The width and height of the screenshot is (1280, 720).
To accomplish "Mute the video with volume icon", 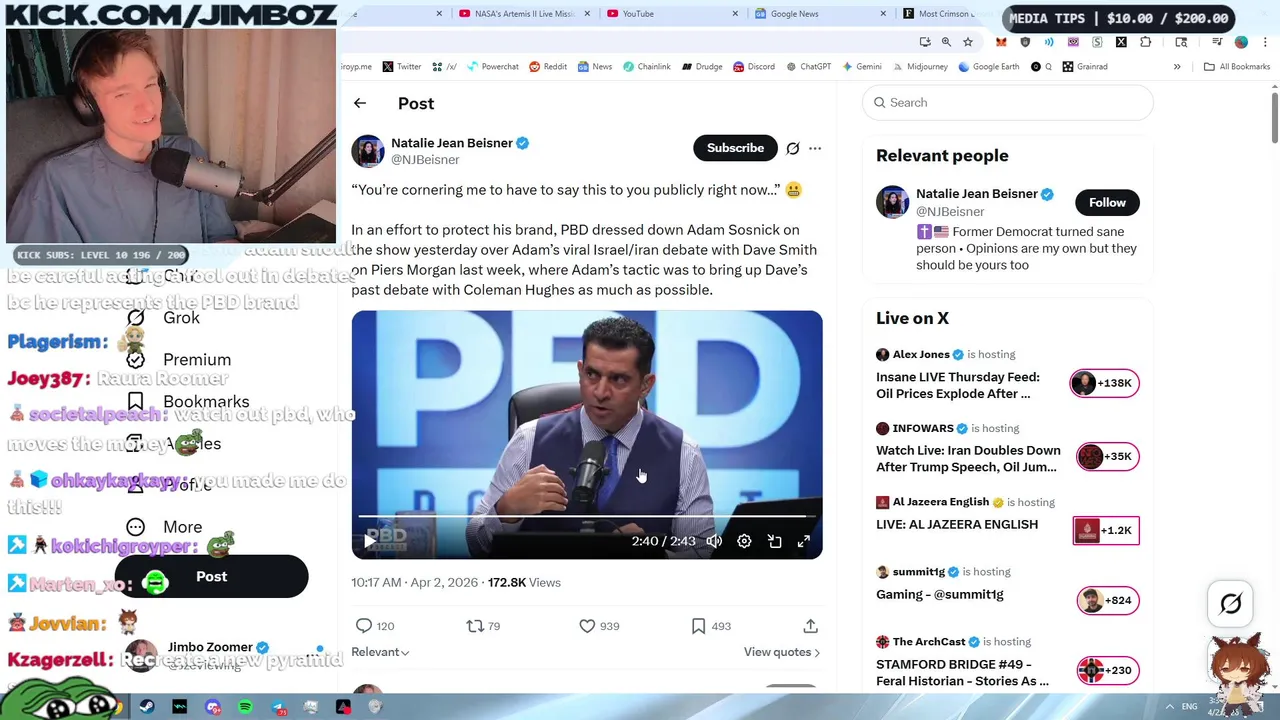I will [x=714, y=541].
